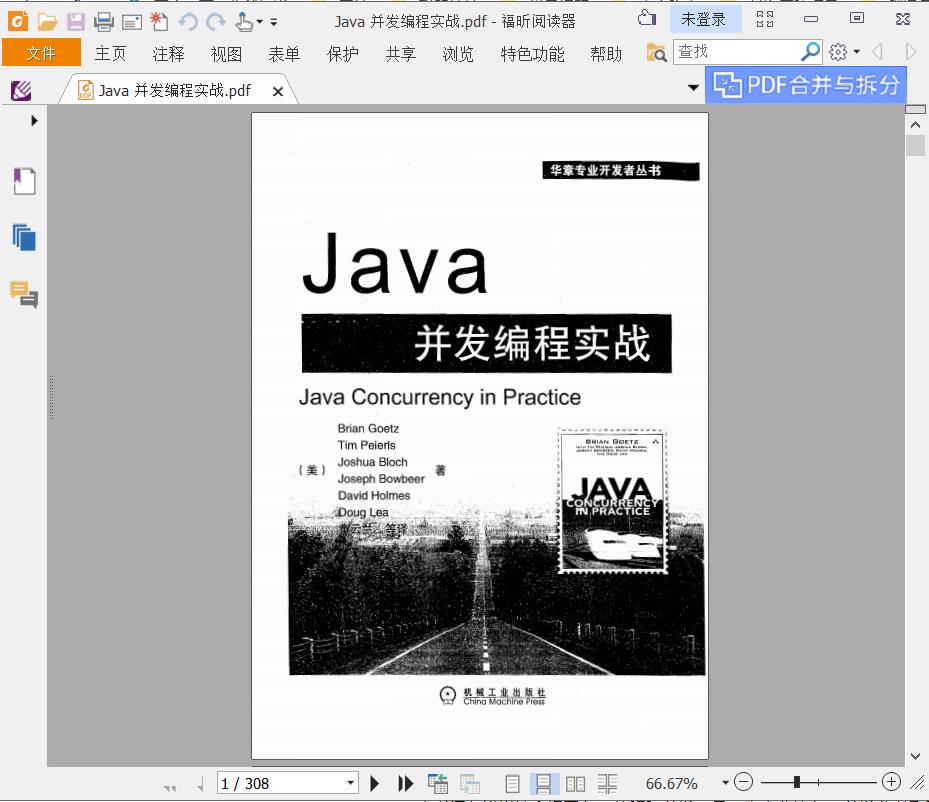The height and width of the screenshot is (802, 929).
Task: Click the next view icon
Action: click(x=470, y=784)
